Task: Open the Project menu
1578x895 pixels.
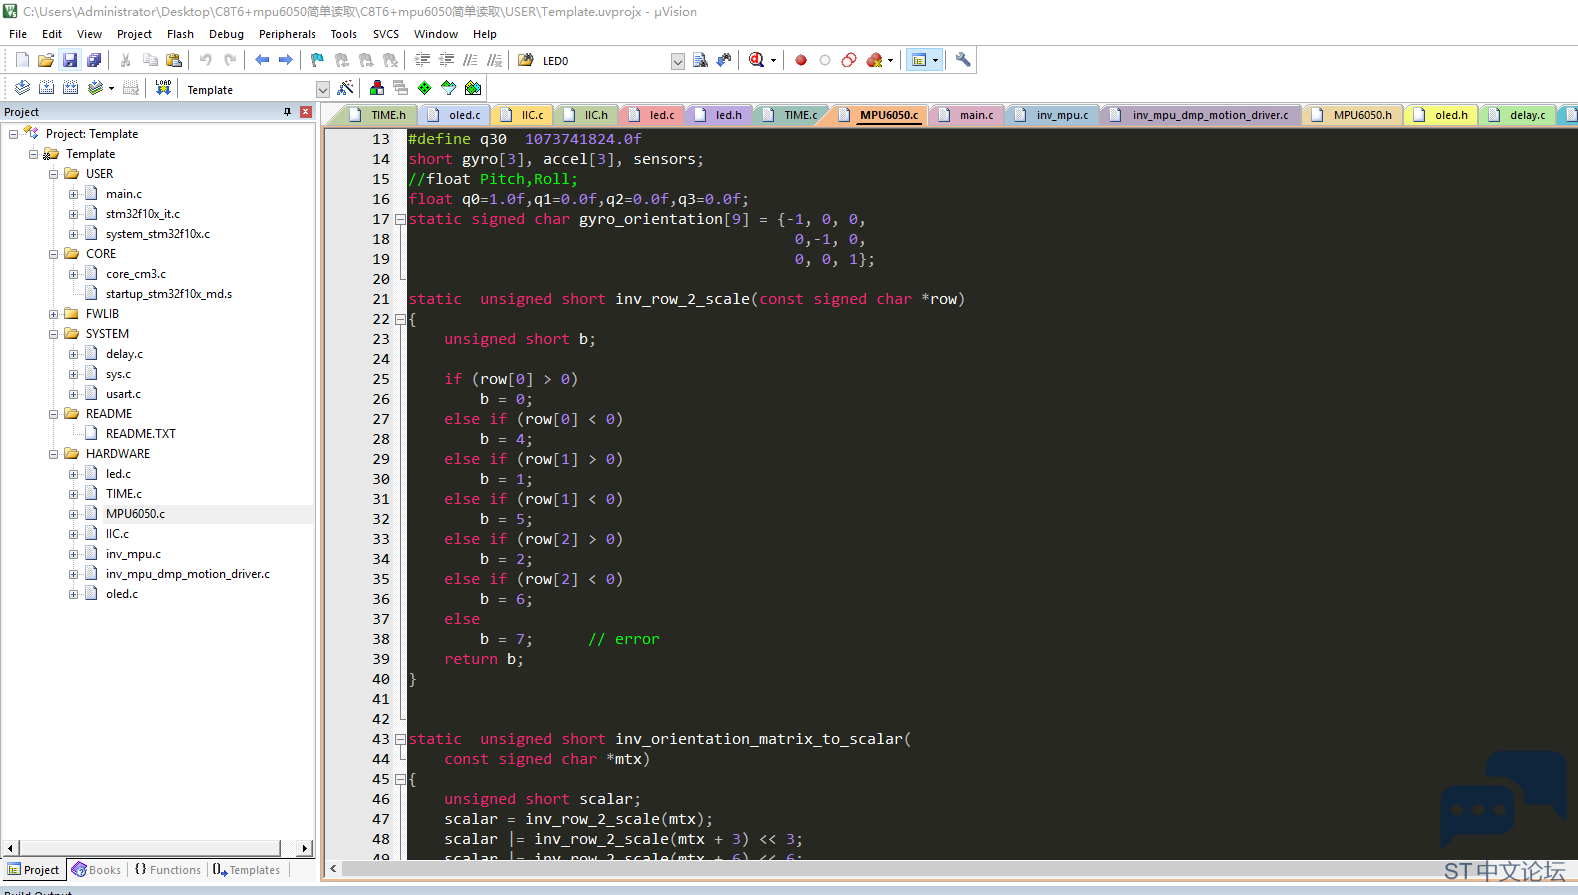Action: point(134,34)
